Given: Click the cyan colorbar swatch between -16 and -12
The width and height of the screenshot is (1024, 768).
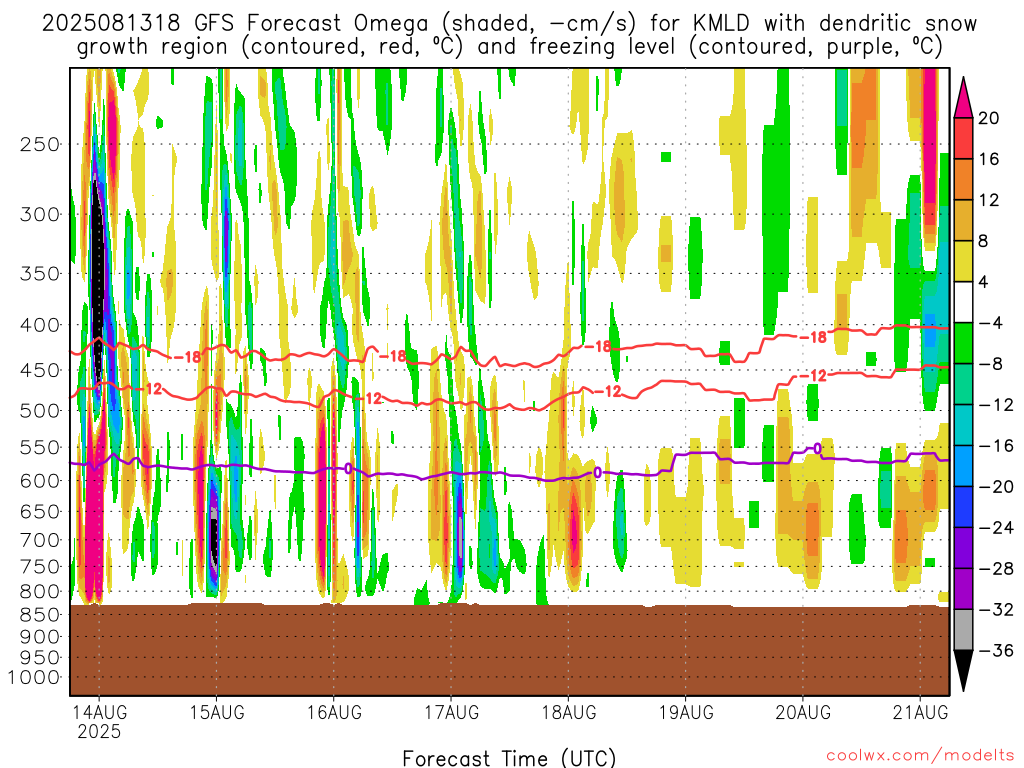Looking at the screenshot, I should (x=963, y=425).
